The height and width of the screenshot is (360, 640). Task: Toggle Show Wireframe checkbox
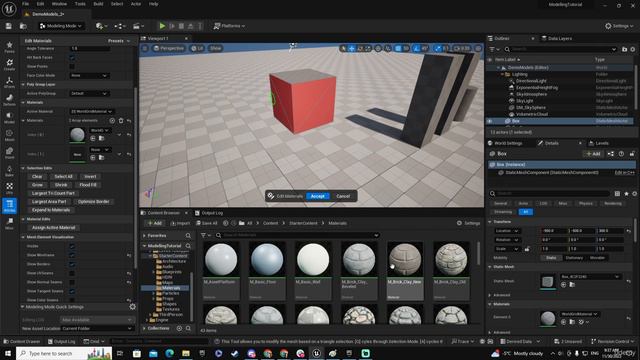tap(72, 255)
